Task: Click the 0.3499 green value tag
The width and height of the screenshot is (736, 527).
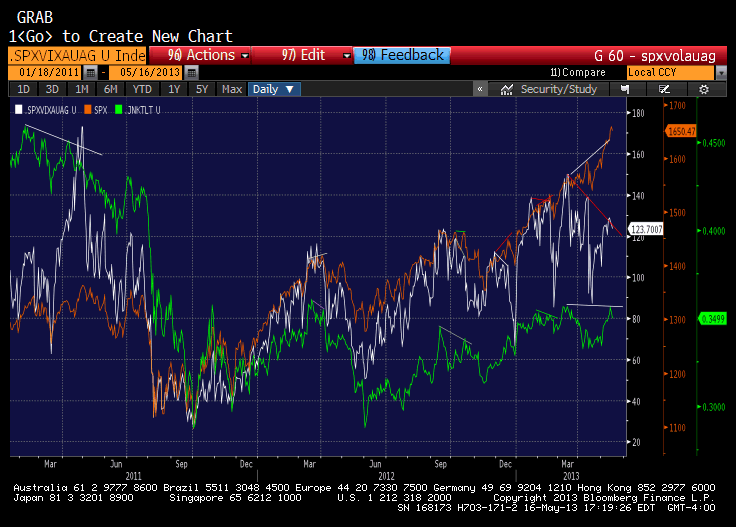Action: (x=713, y=319)
